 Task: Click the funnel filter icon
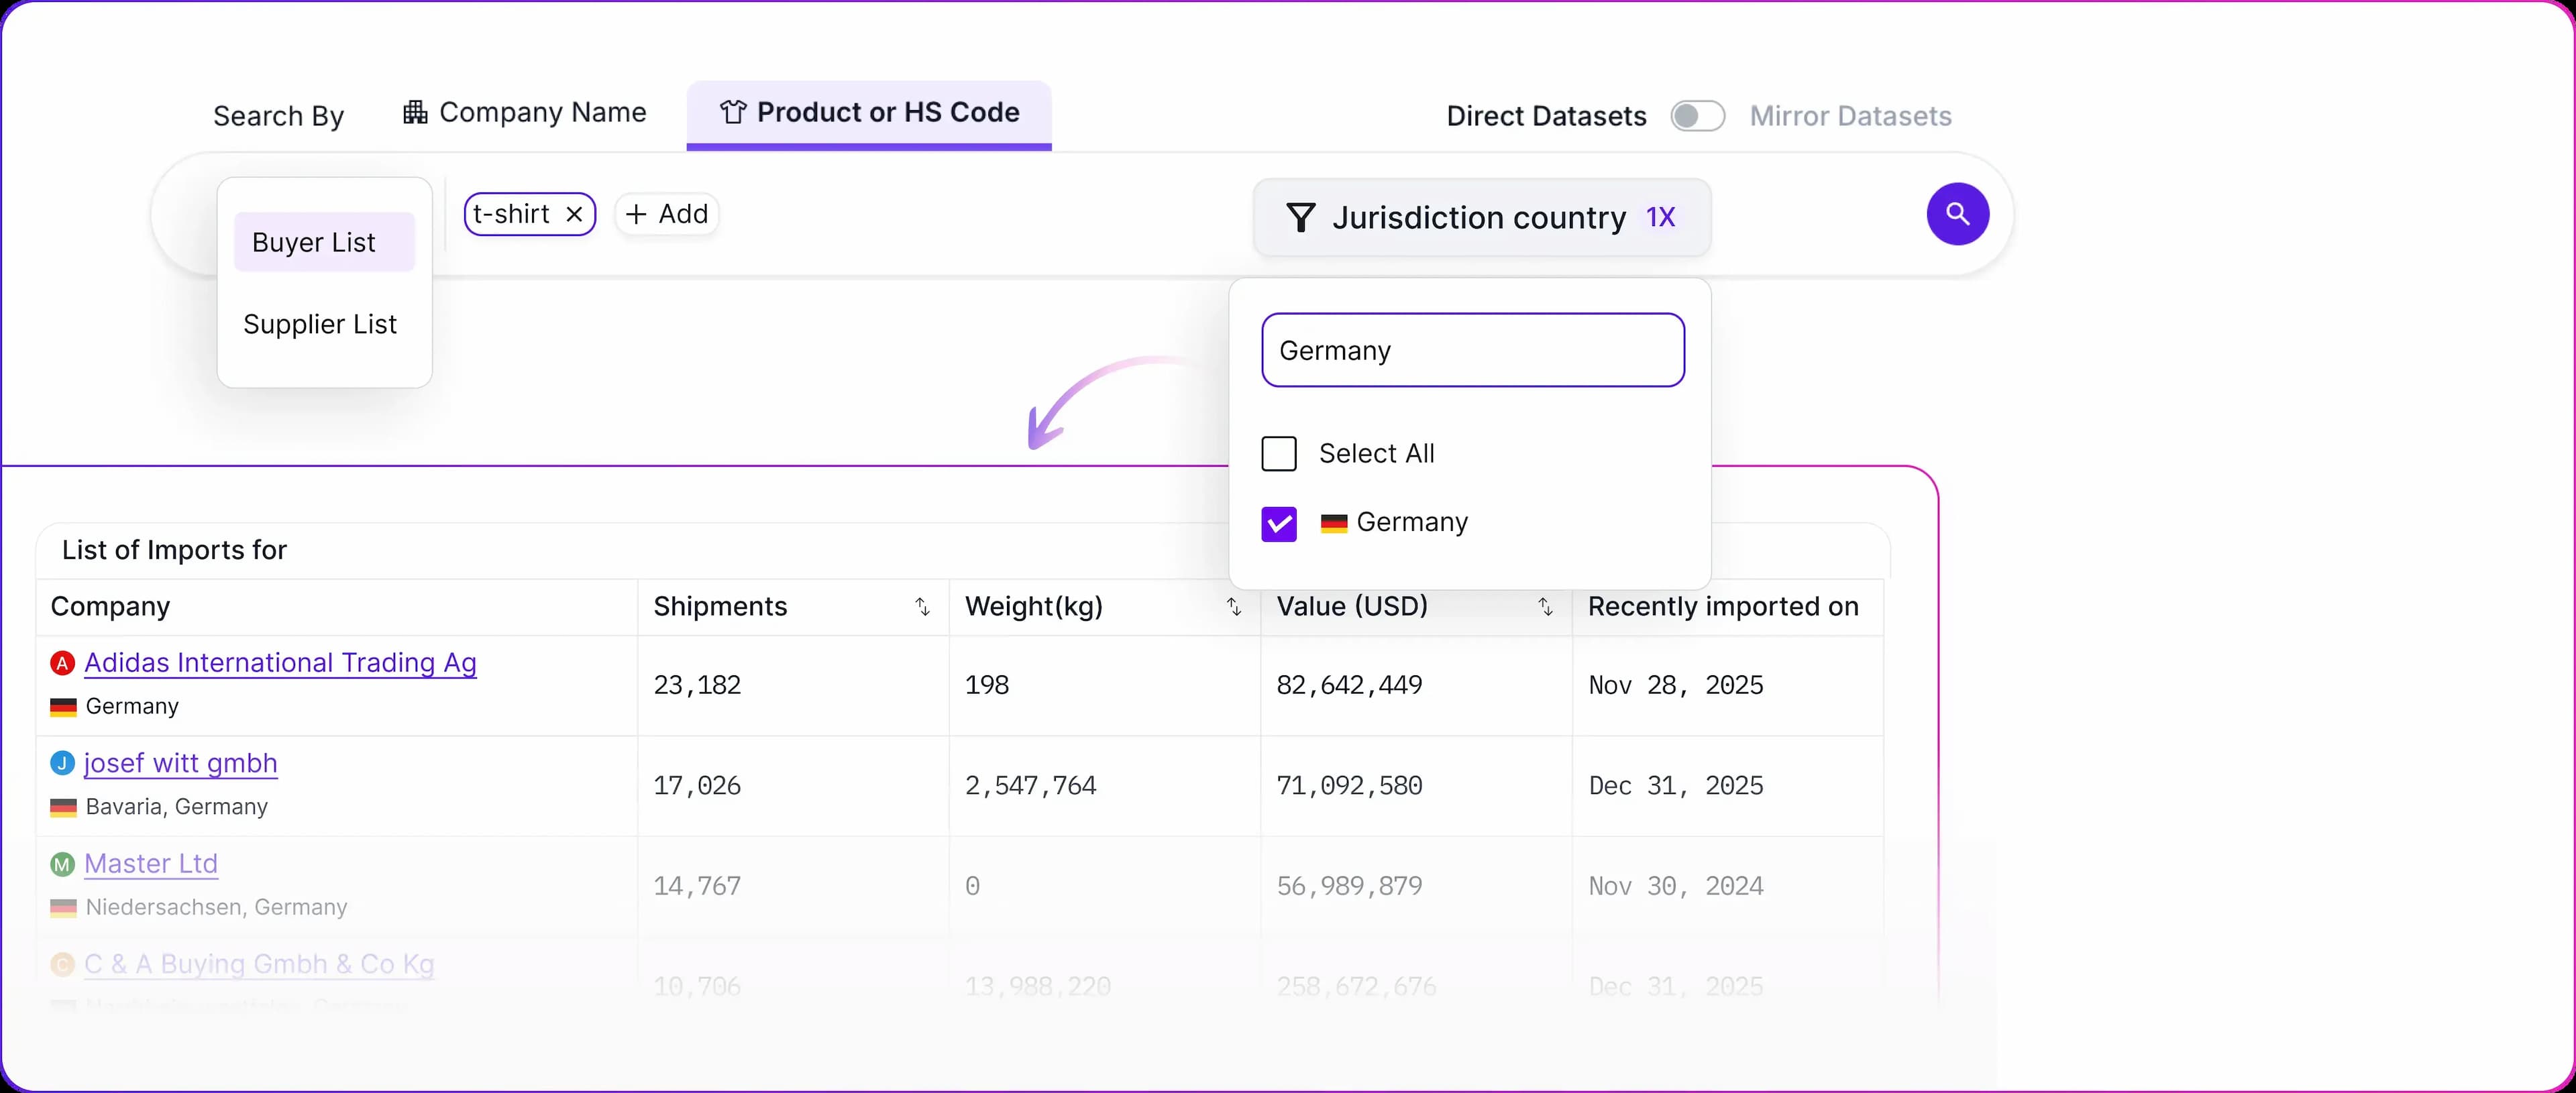1300,218
